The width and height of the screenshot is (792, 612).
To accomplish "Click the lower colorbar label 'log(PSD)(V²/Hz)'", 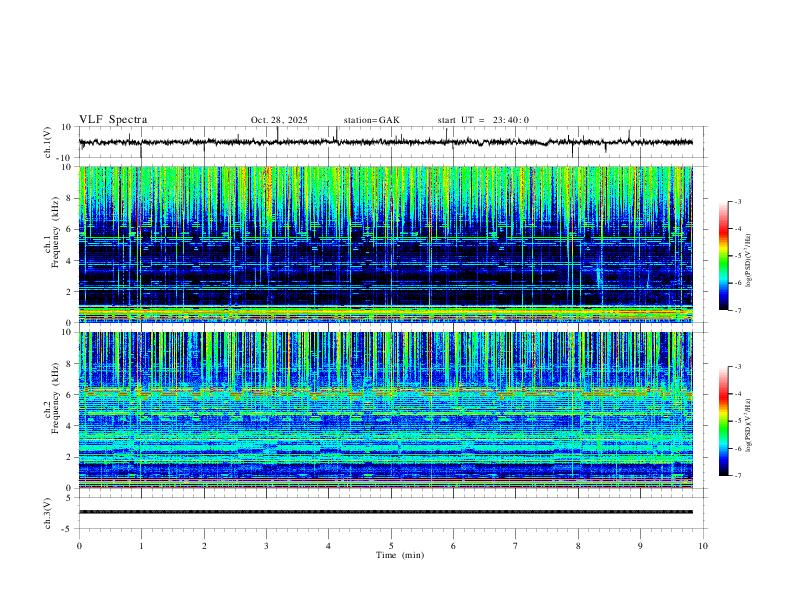I will (x=748, y=426).
